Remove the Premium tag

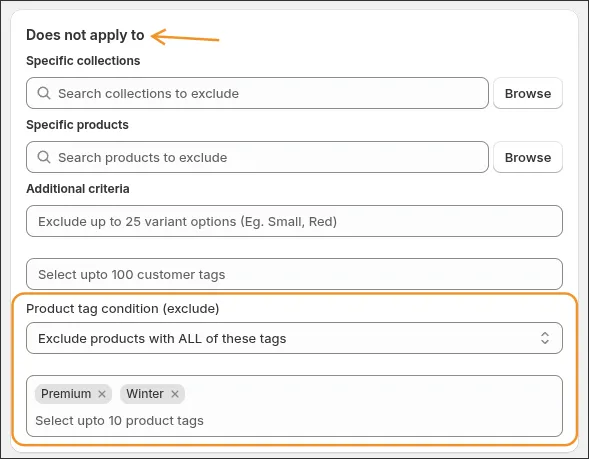(102, 394)
